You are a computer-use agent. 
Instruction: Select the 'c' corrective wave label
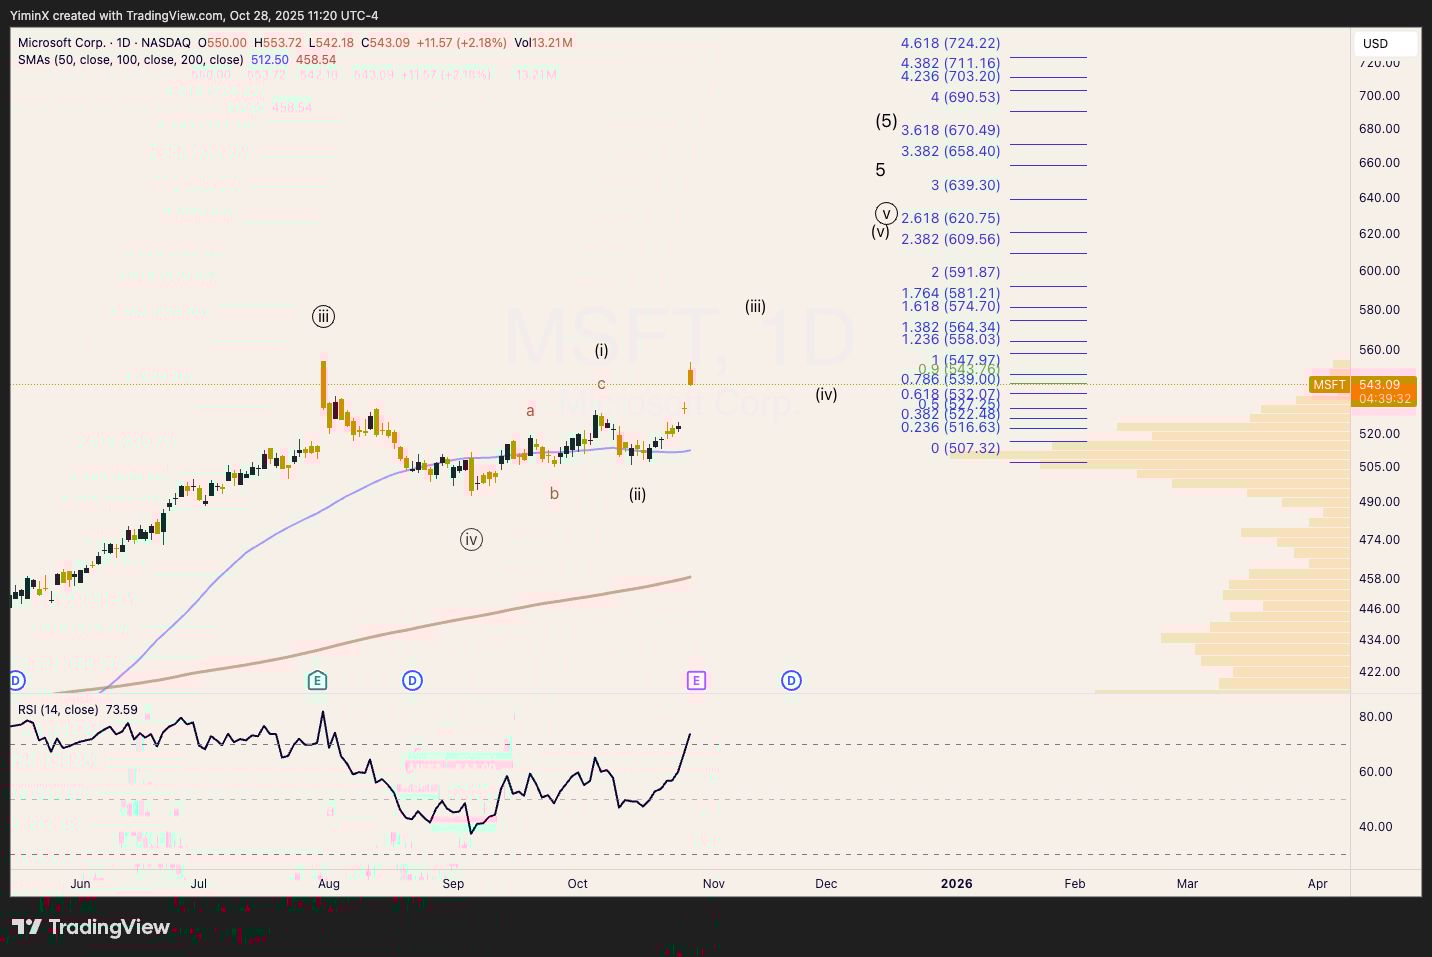602,384
